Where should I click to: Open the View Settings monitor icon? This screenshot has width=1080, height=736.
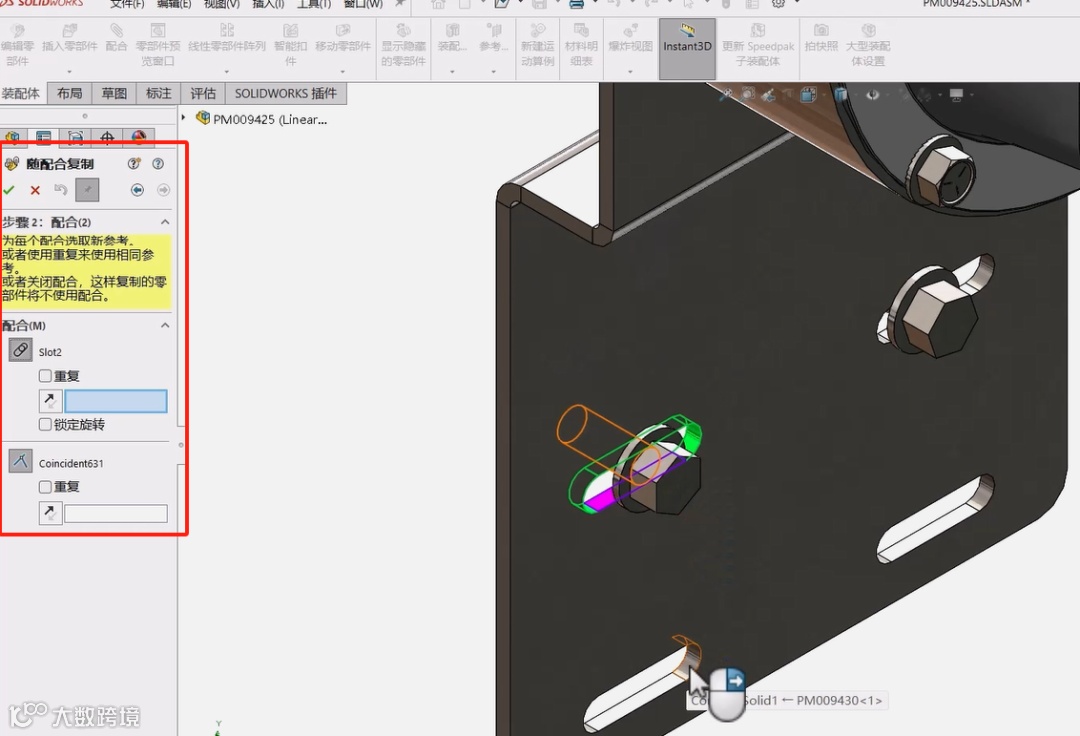957,94
